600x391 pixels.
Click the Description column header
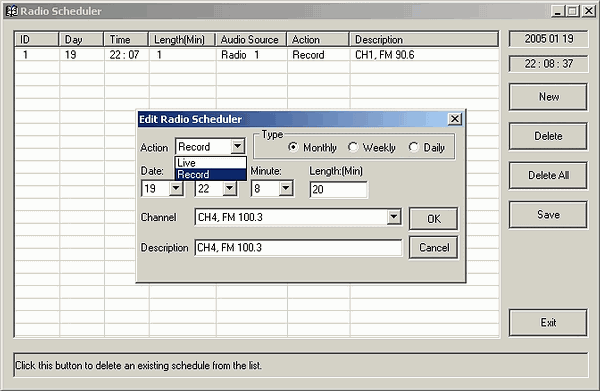tap(424, 40)
